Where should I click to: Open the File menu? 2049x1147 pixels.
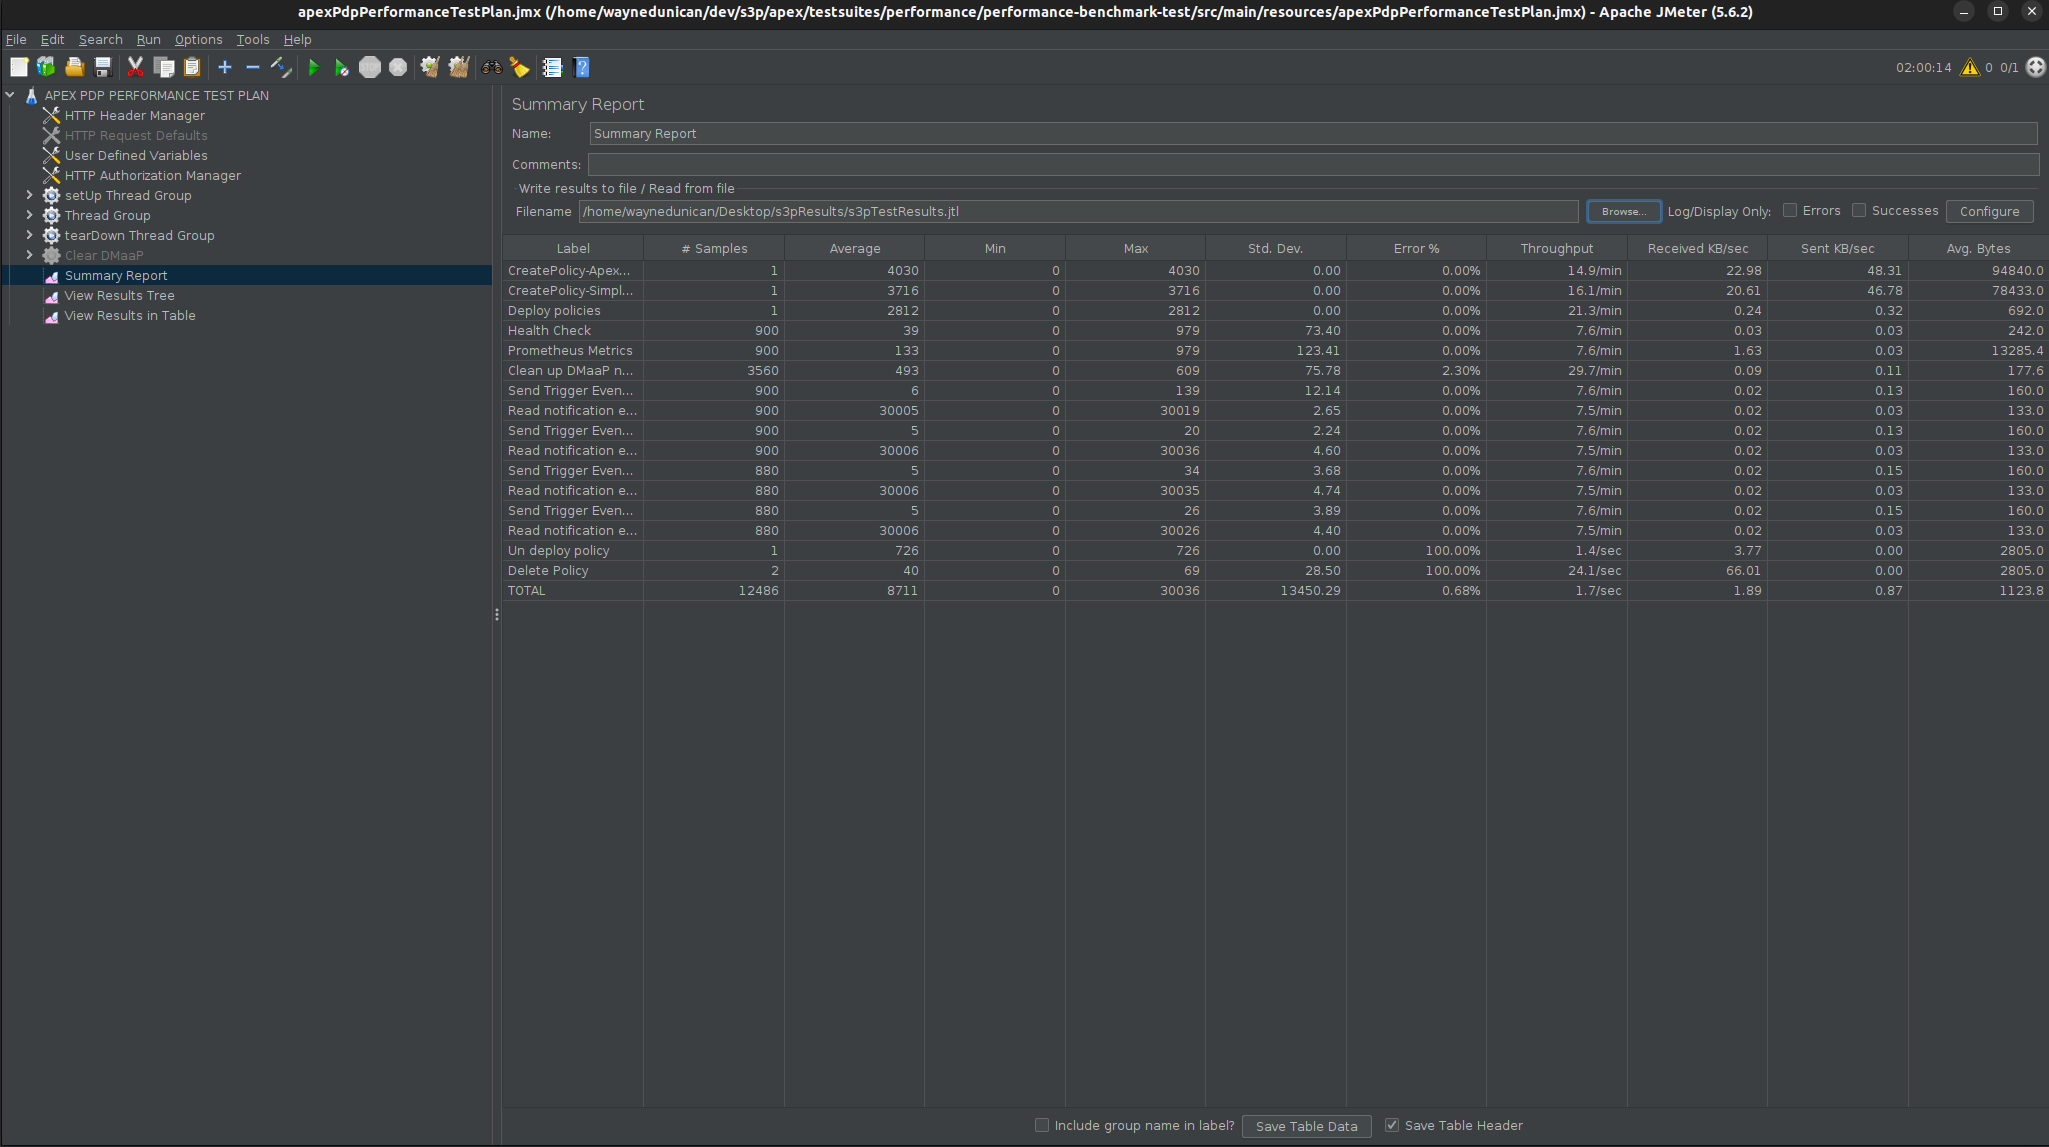pos(16,39)
